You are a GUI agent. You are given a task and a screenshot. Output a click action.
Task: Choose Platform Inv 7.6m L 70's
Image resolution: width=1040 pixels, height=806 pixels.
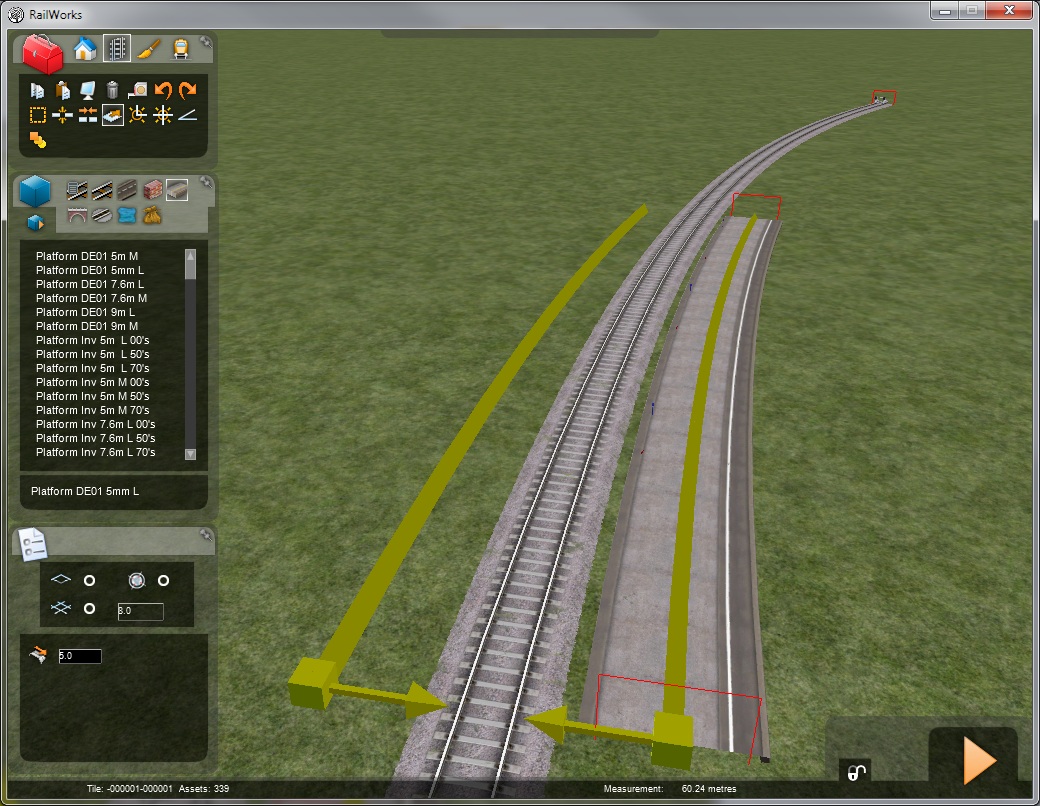click(96, 452)
